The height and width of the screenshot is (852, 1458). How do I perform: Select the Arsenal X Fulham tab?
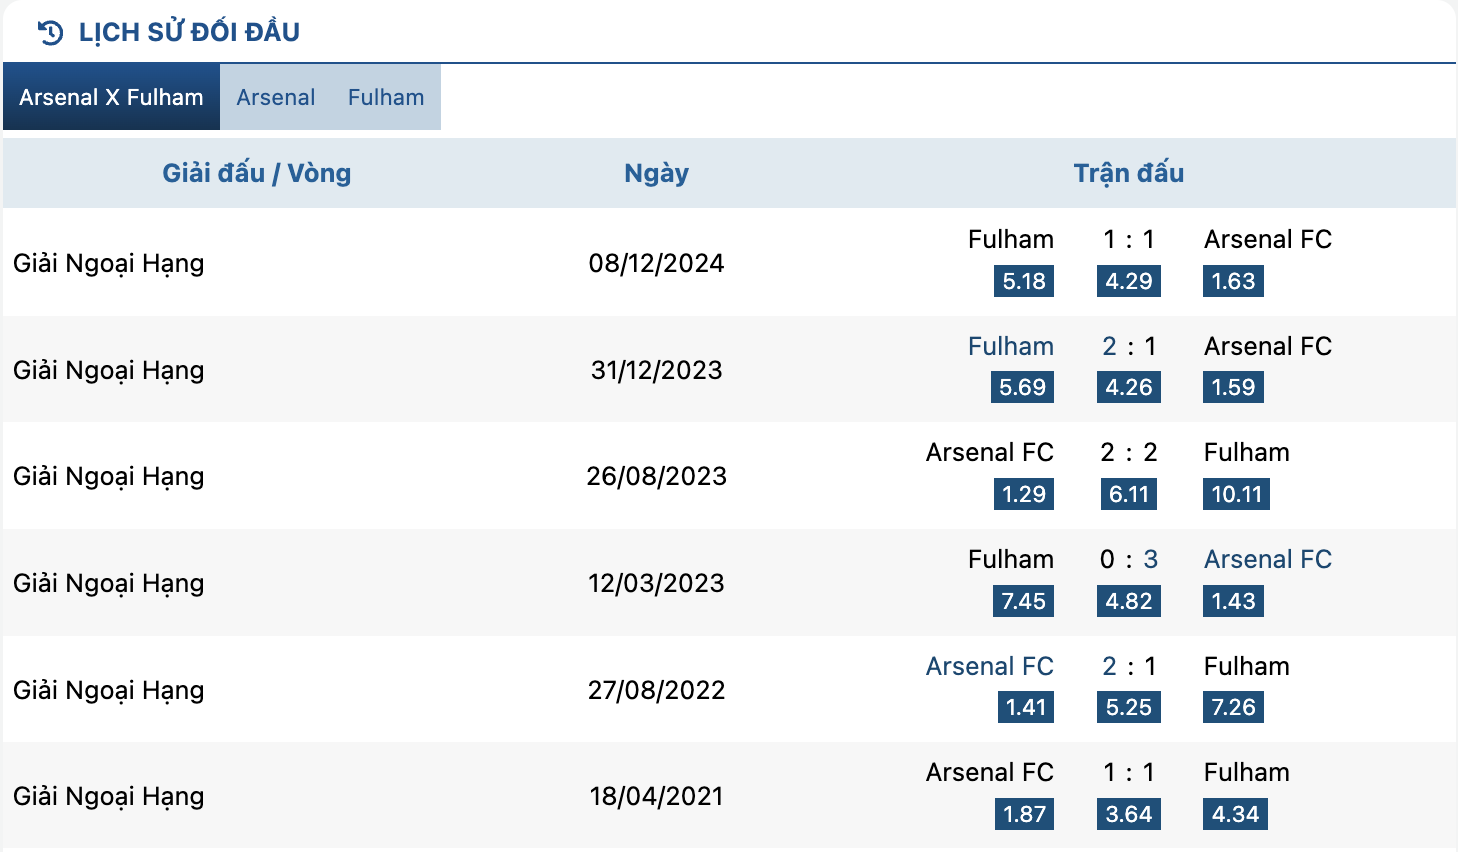(x=111, y=97)
